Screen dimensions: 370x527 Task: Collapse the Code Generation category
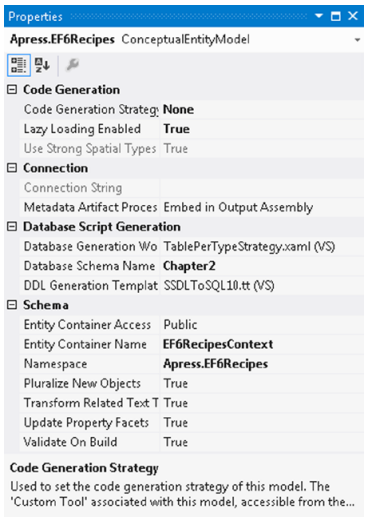(12, 90)
